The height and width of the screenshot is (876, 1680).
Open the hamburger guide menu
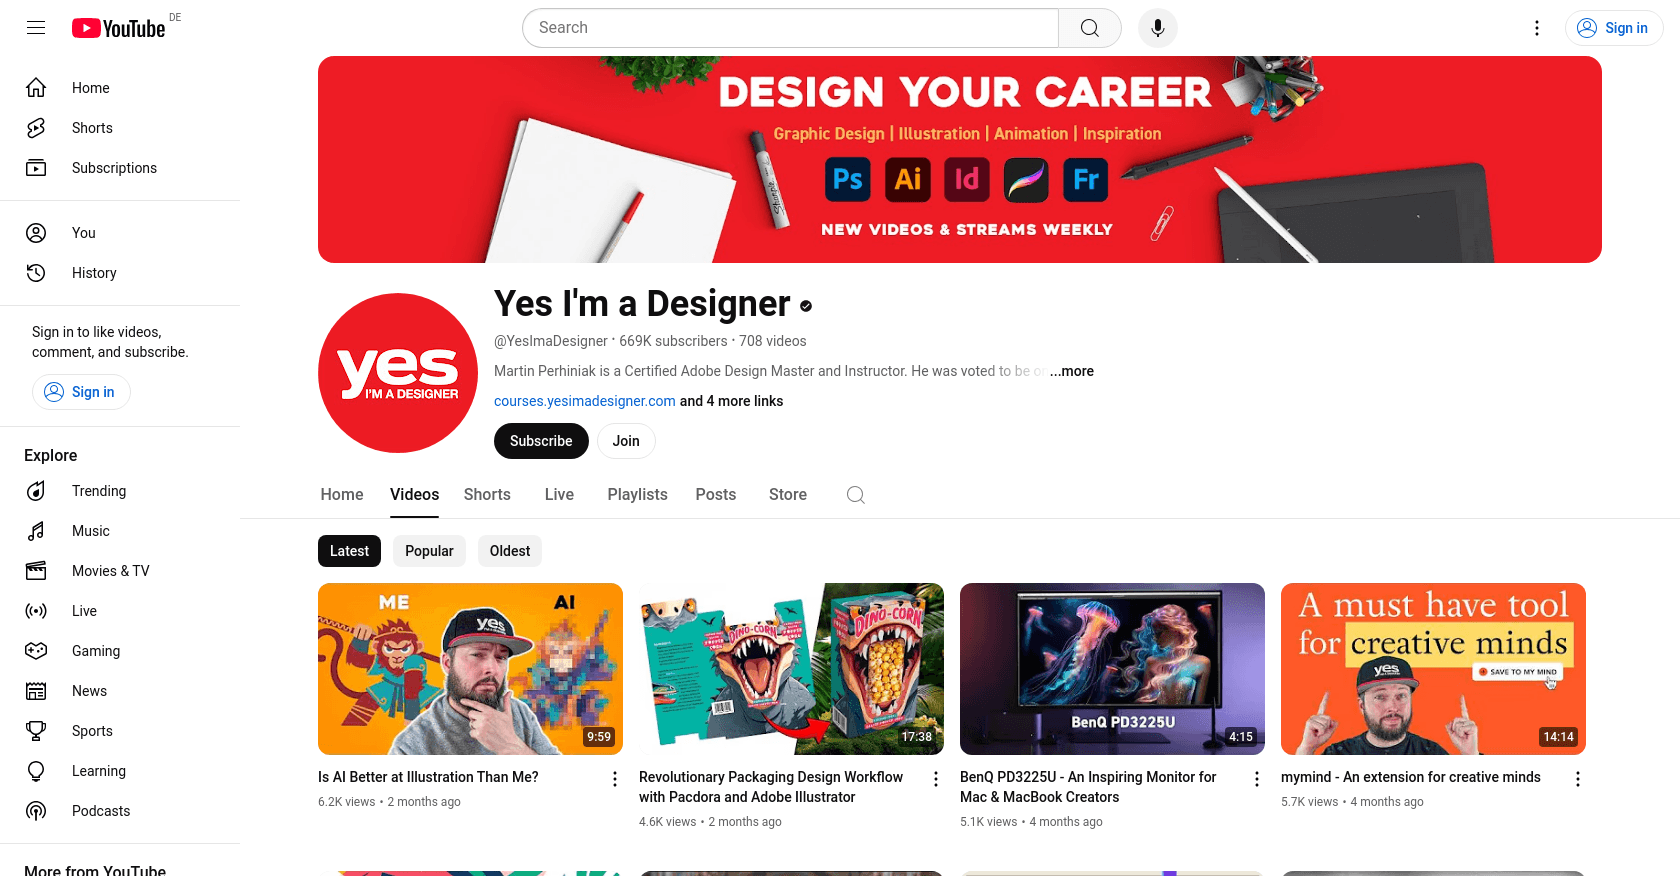point(36,28)
